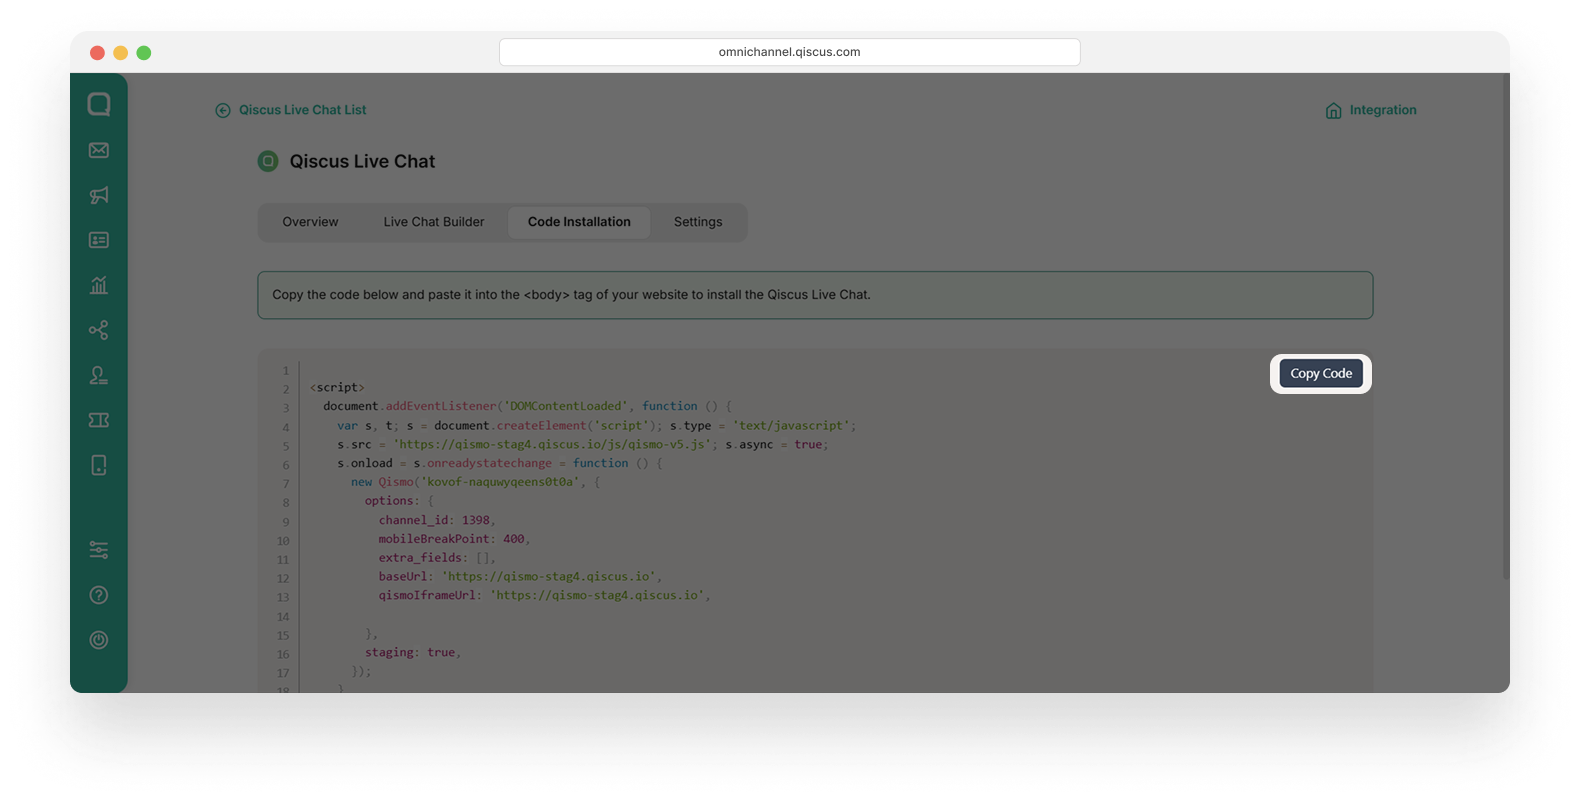Screen dimensions: 1580x802
Task: Switch to the Overview tab
Action: point(310,222)
